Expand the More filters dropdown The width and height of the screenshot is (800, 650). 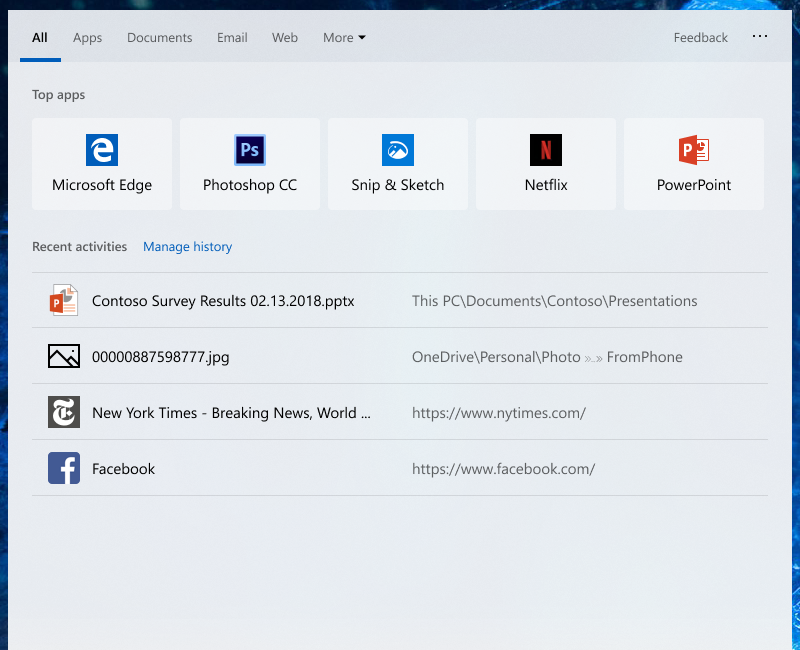coord(343,37)
